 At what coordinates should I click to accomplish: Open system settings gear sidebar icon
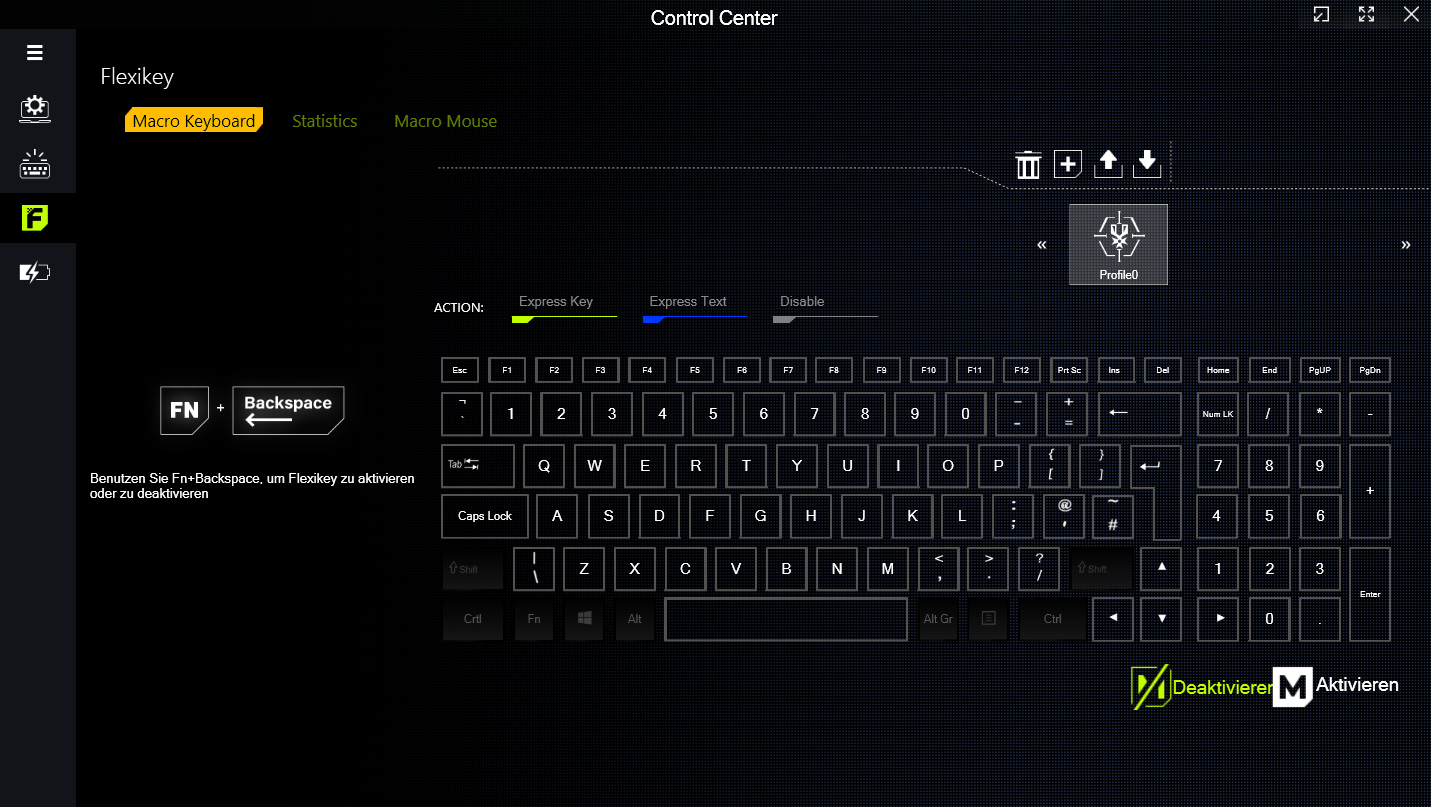point(35,109)
